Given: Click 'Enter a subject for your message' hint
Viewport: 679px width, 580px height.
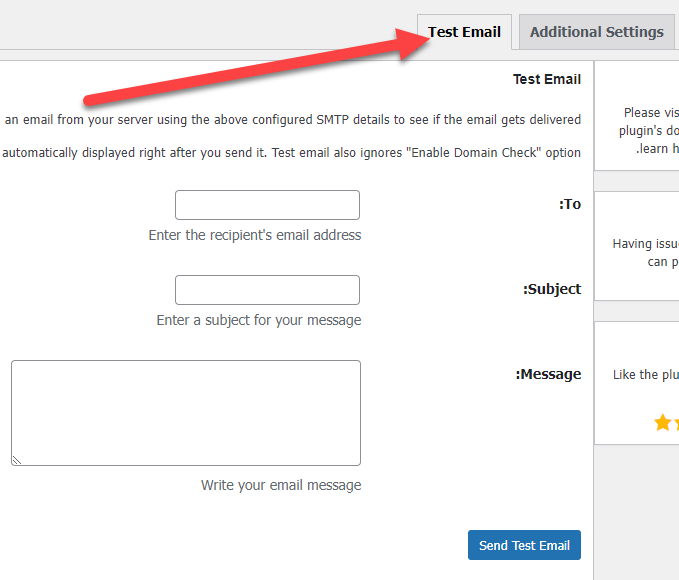Looking at the screenshot, I should click(x=259, y=320).
